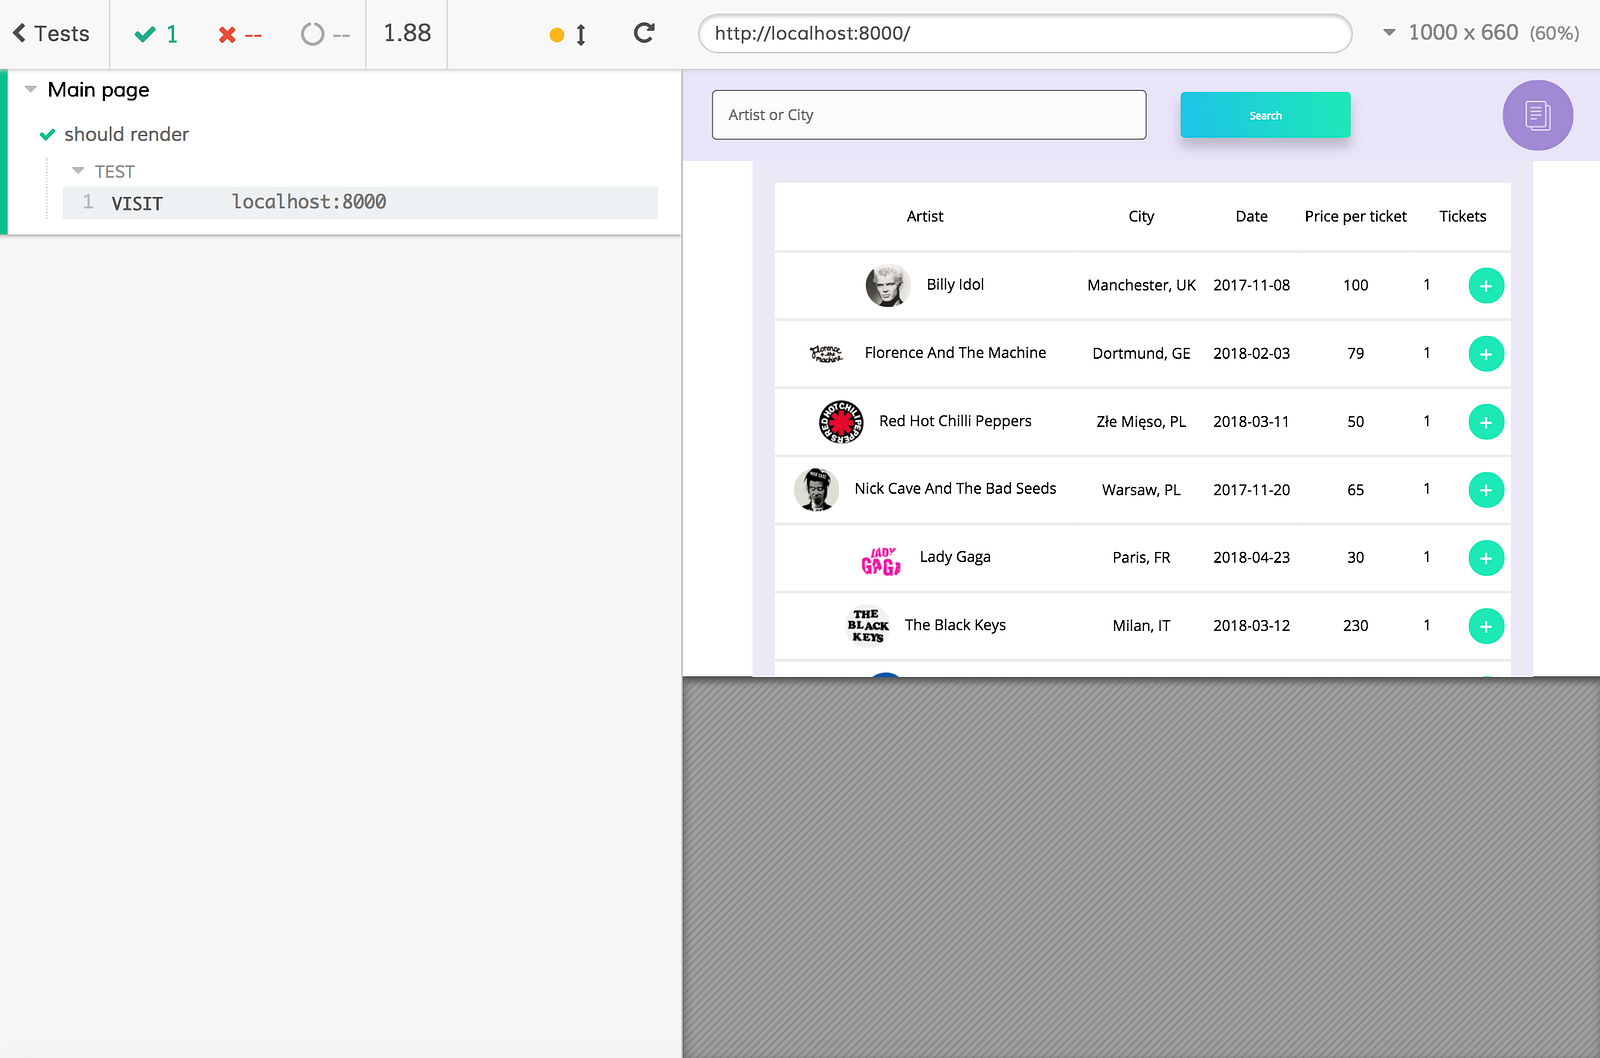Add Lady Gaga ticket with plus button
Viewport: 1600px width, 1058px height.
click(x=1486, y=558)
